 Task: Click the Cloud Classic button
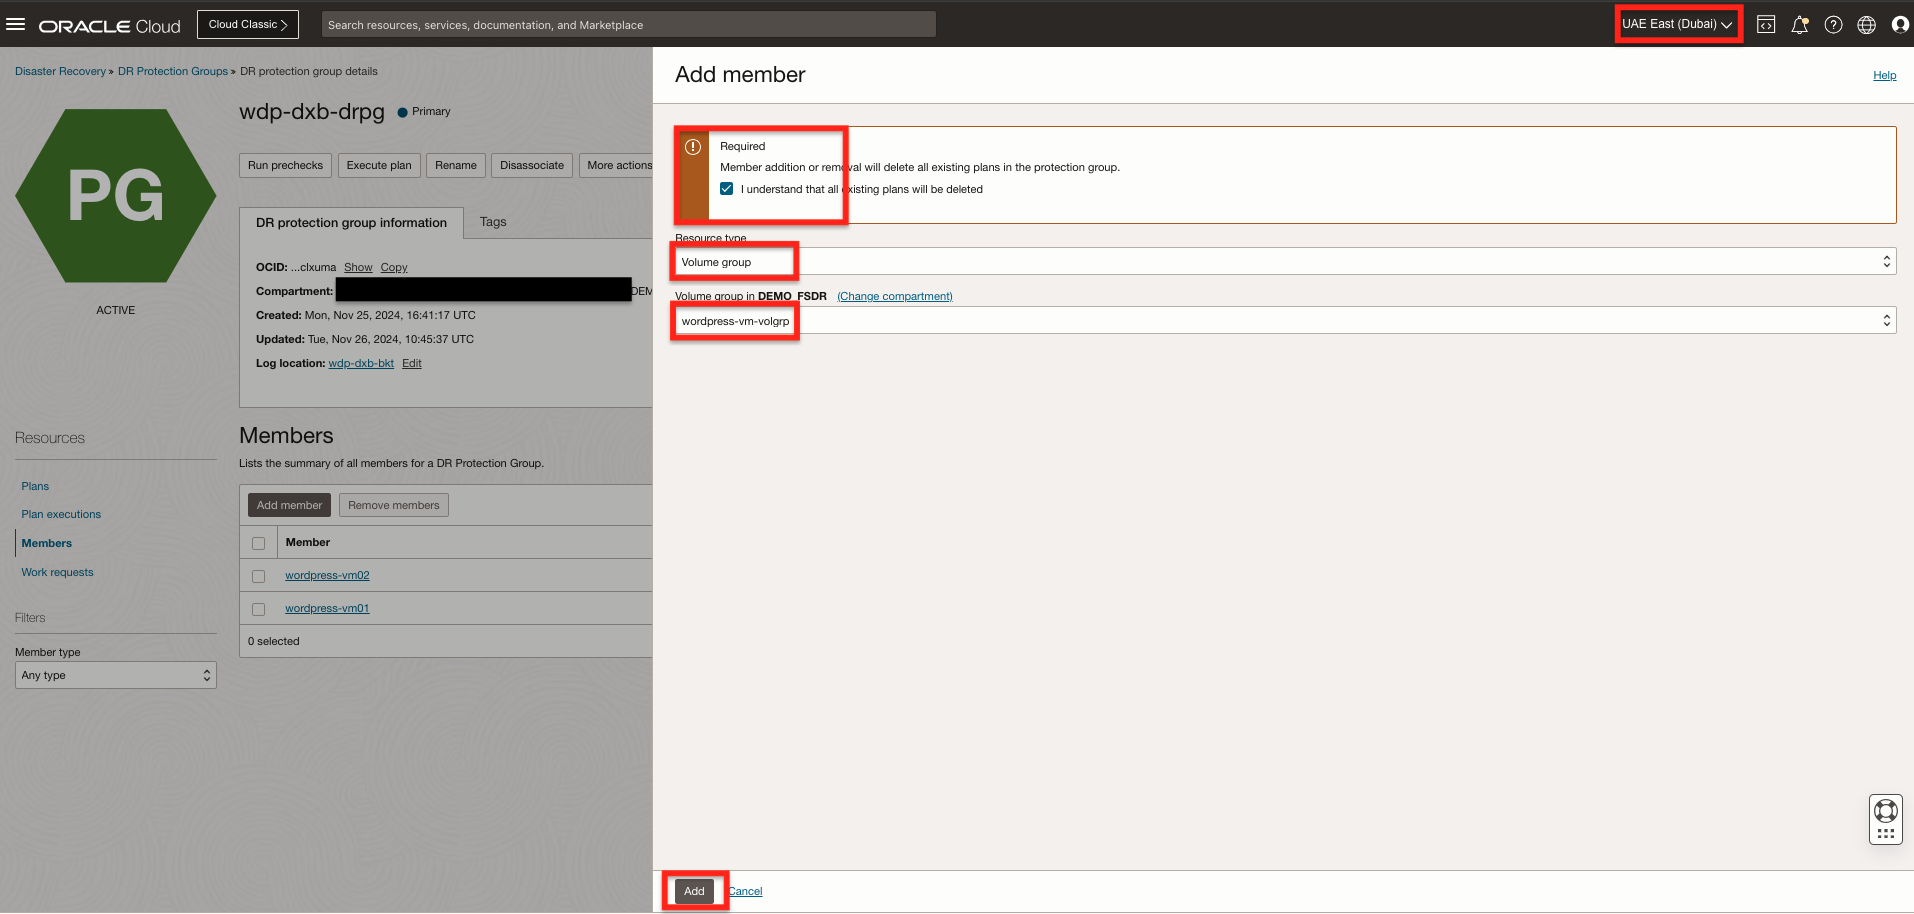248,24
